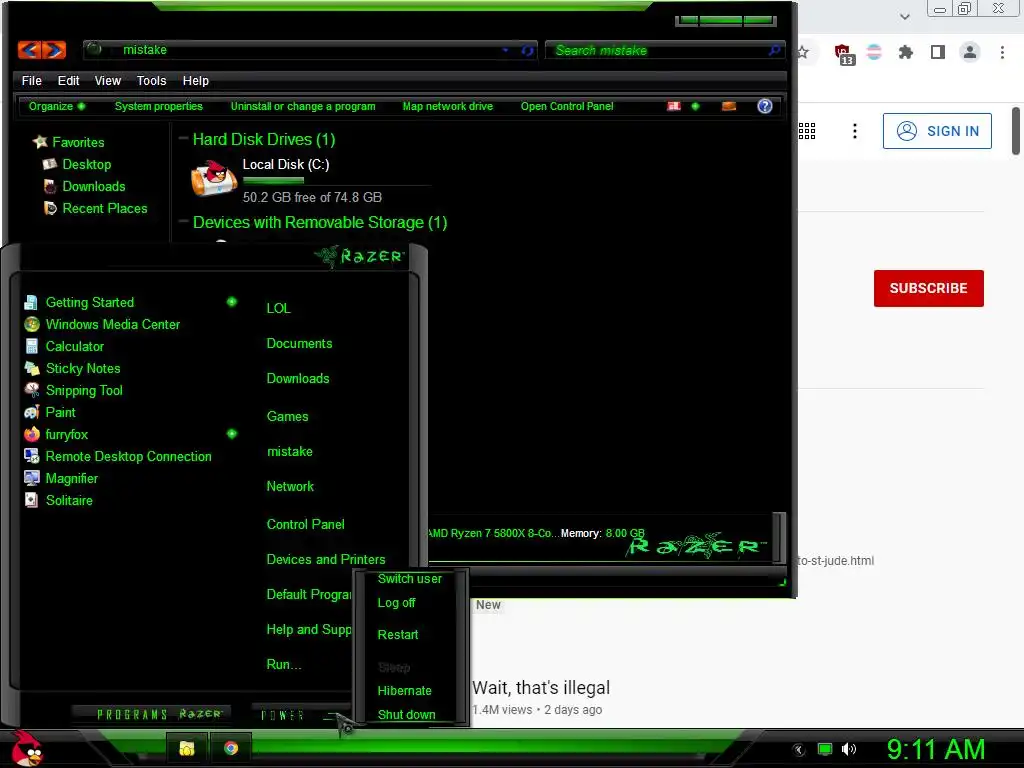
Task: Choose Hibernate in power menu
Action: click(404, 691)
